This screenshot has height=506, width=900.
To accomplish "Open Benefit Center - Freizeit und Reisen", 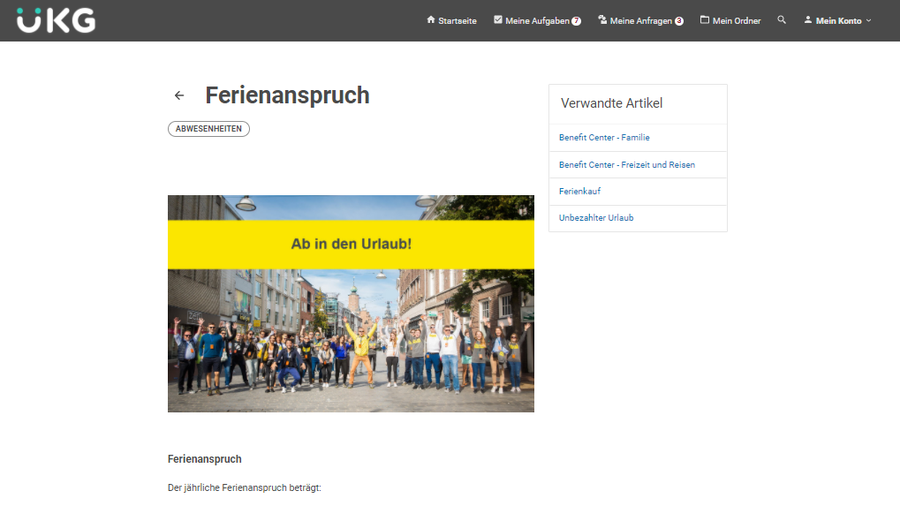I will (626, 165).
